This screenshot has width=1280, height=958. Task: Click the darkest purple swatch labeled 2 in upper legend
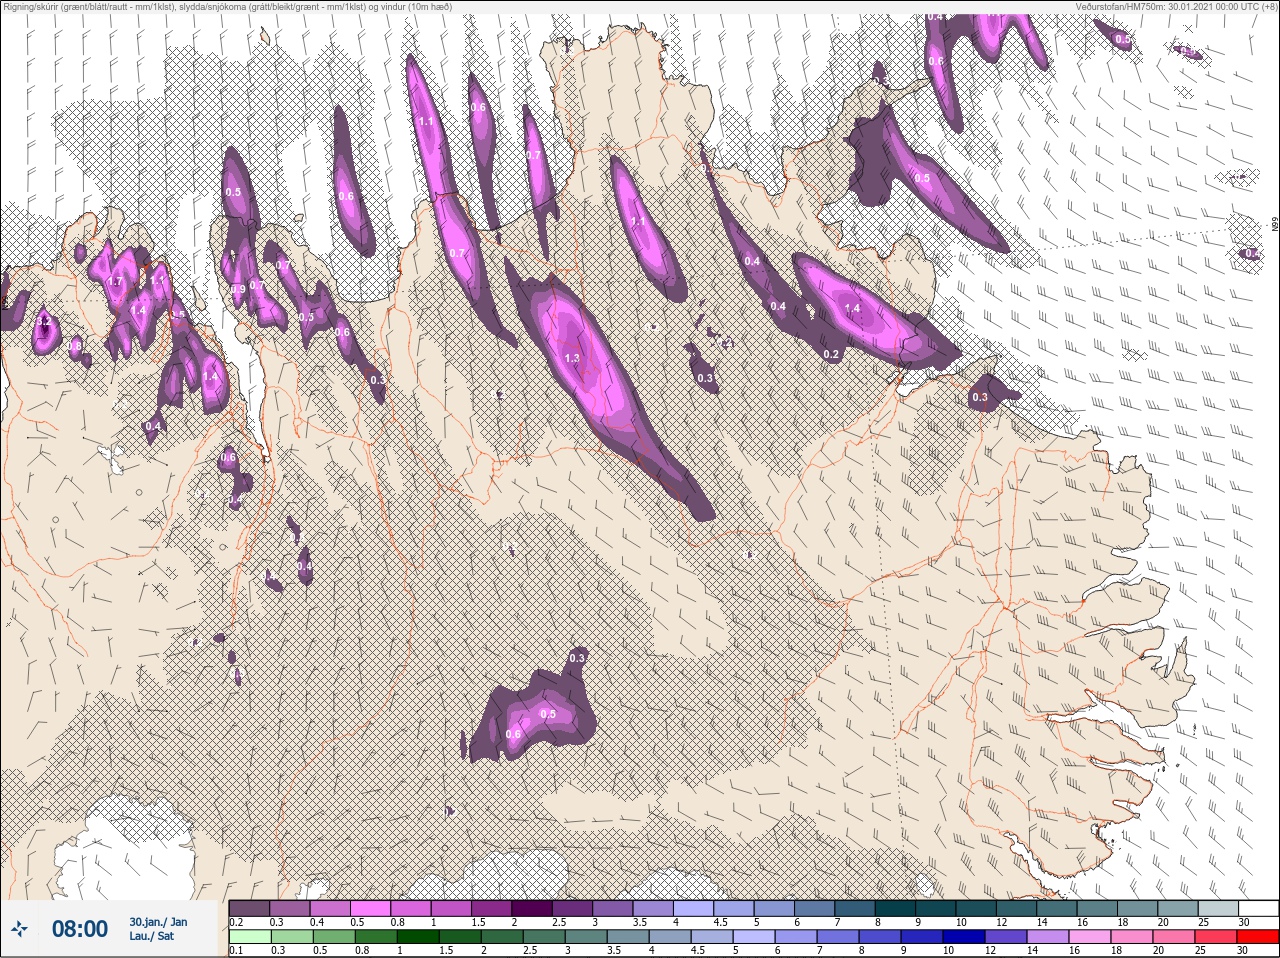533,909
